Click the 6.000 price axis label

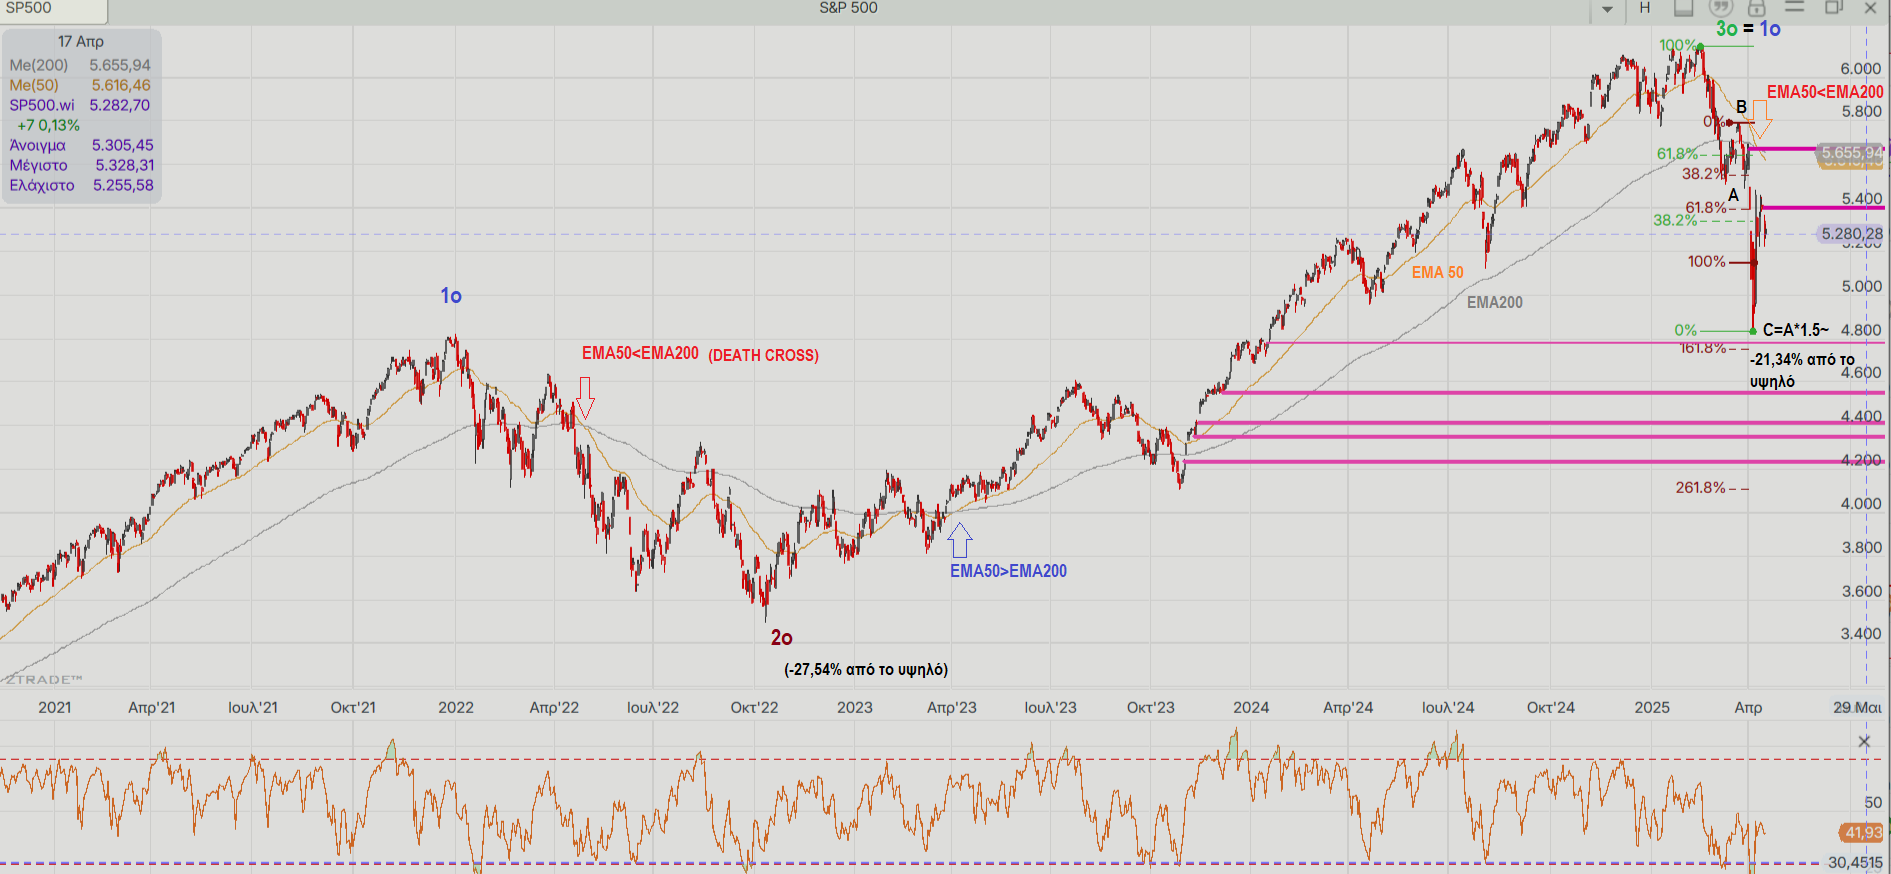point(1861,68)
